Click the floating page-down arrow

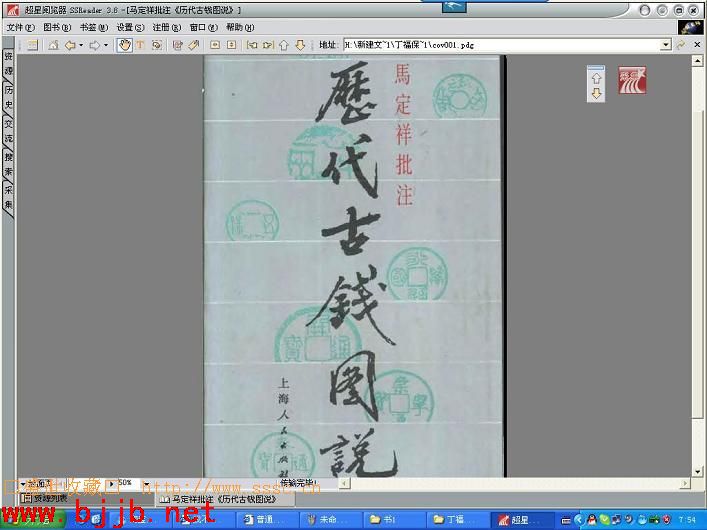tap(596, 93)
